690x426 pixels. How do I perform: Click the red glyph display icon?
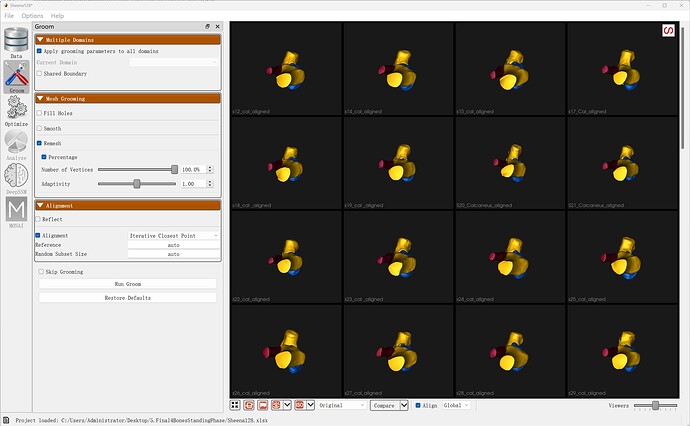pyautogui.click(x=276, y=405)
